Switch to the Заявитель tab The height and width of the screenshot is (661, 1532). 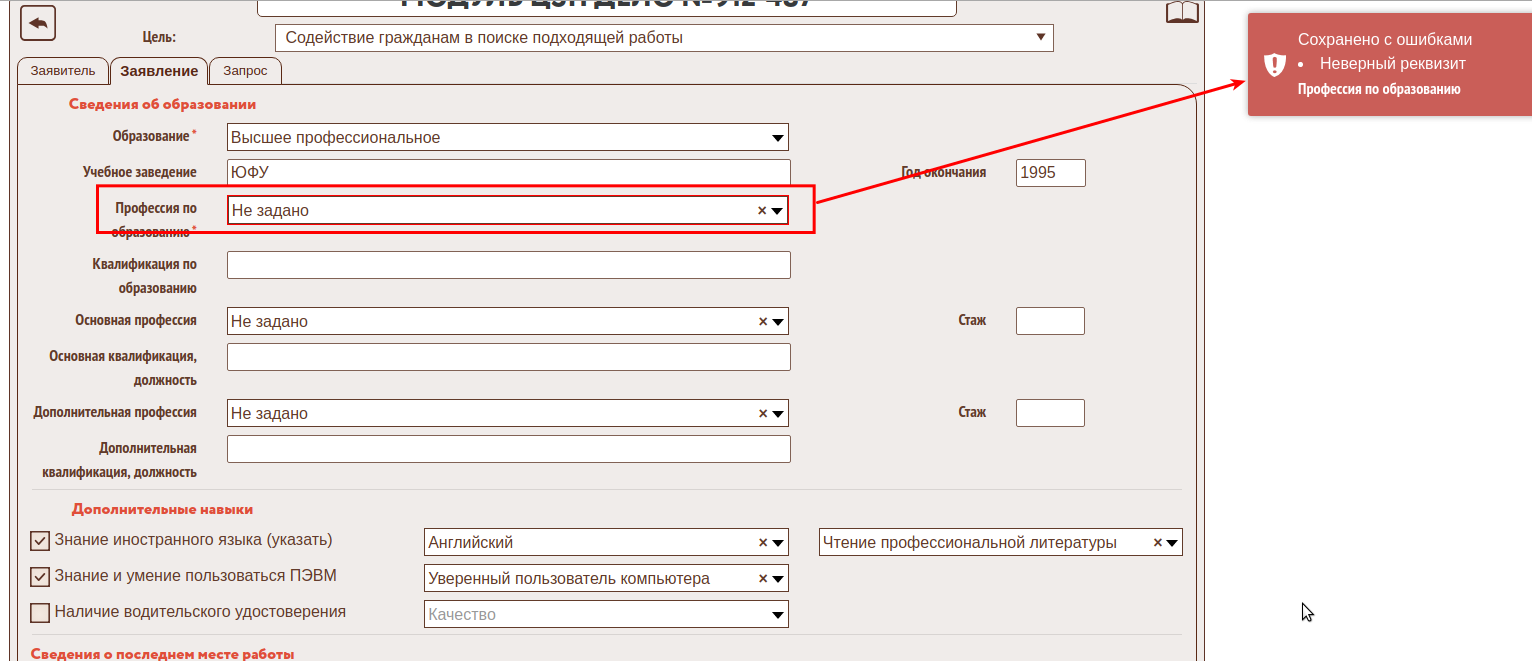(x=62, y=71)
